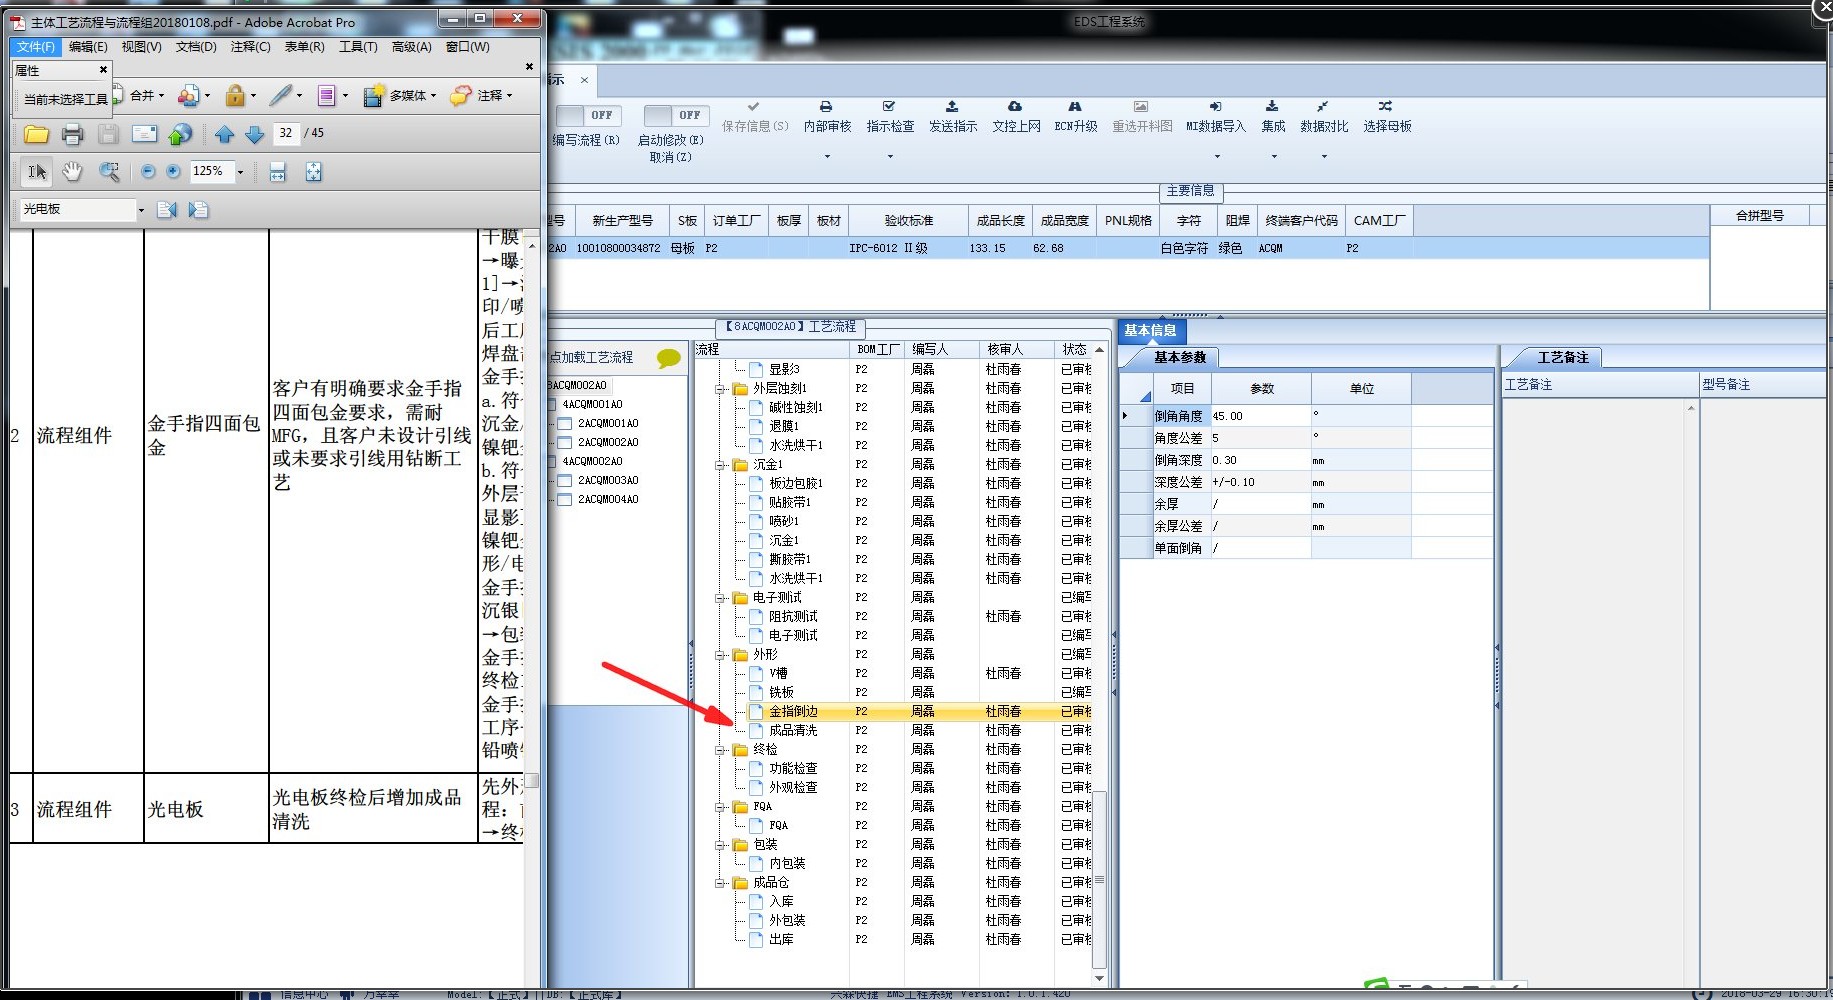Click the green speech bubble icon
This screenshot has width=1833, height=1000.
(x=669, y=357)
